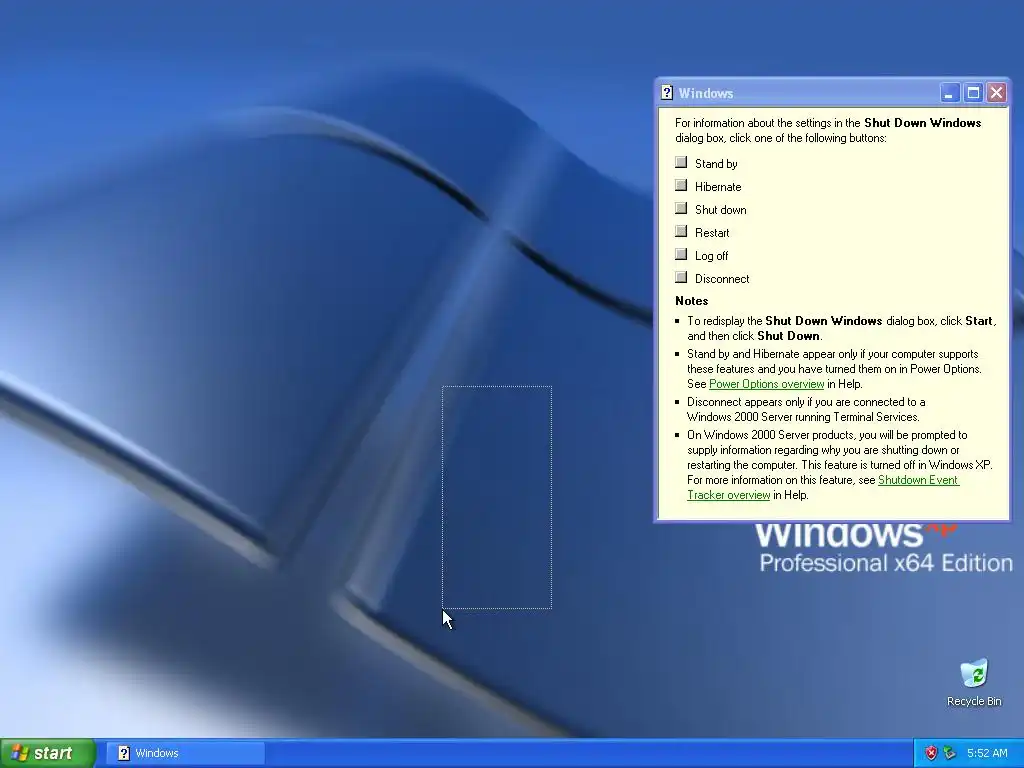Close the Windows help window
The width and height of the screenshot is (1024, 768).
point(997,93)
